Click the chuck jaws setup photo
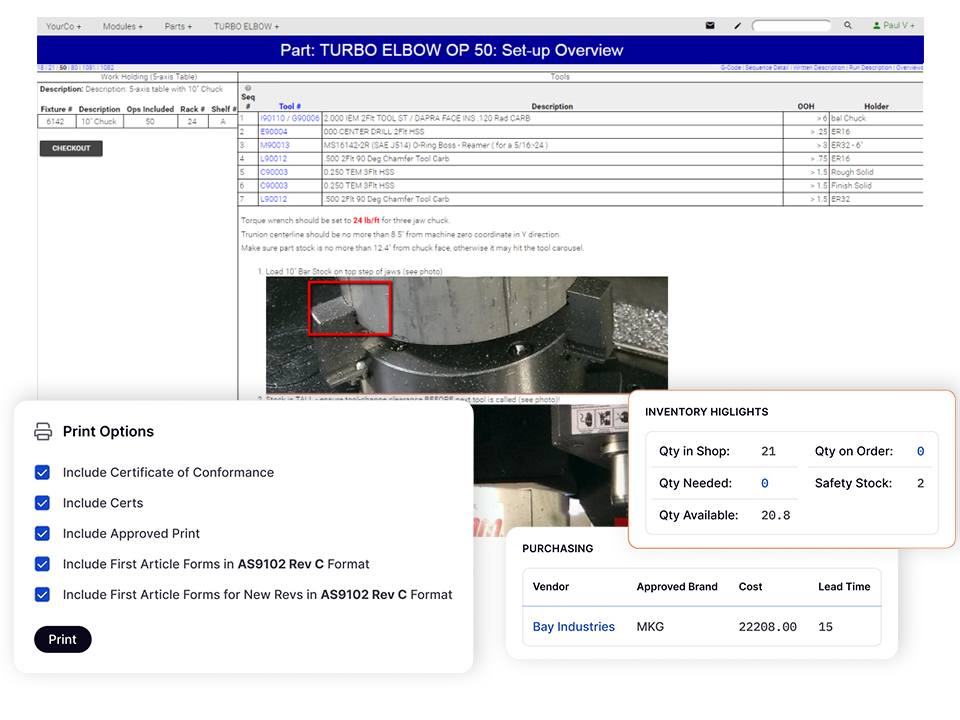 pyautogui.click(x=467, y=334)
